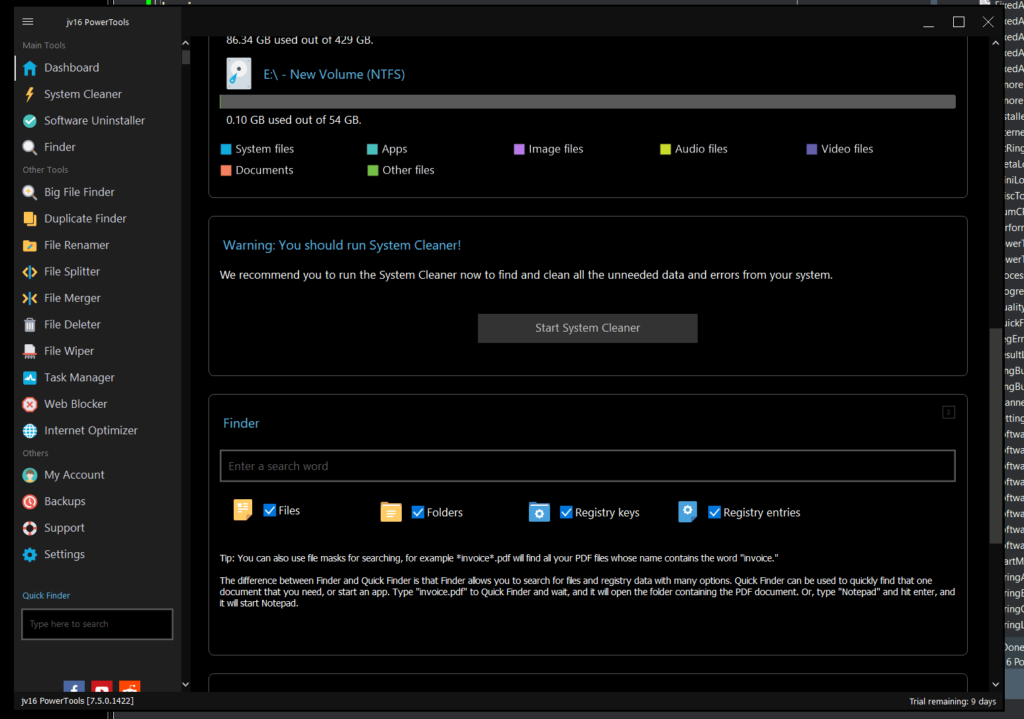Viewport: 1024px width, 719px height.
Task: Click the Trial remaining: 9 days text
Action: 952,701
